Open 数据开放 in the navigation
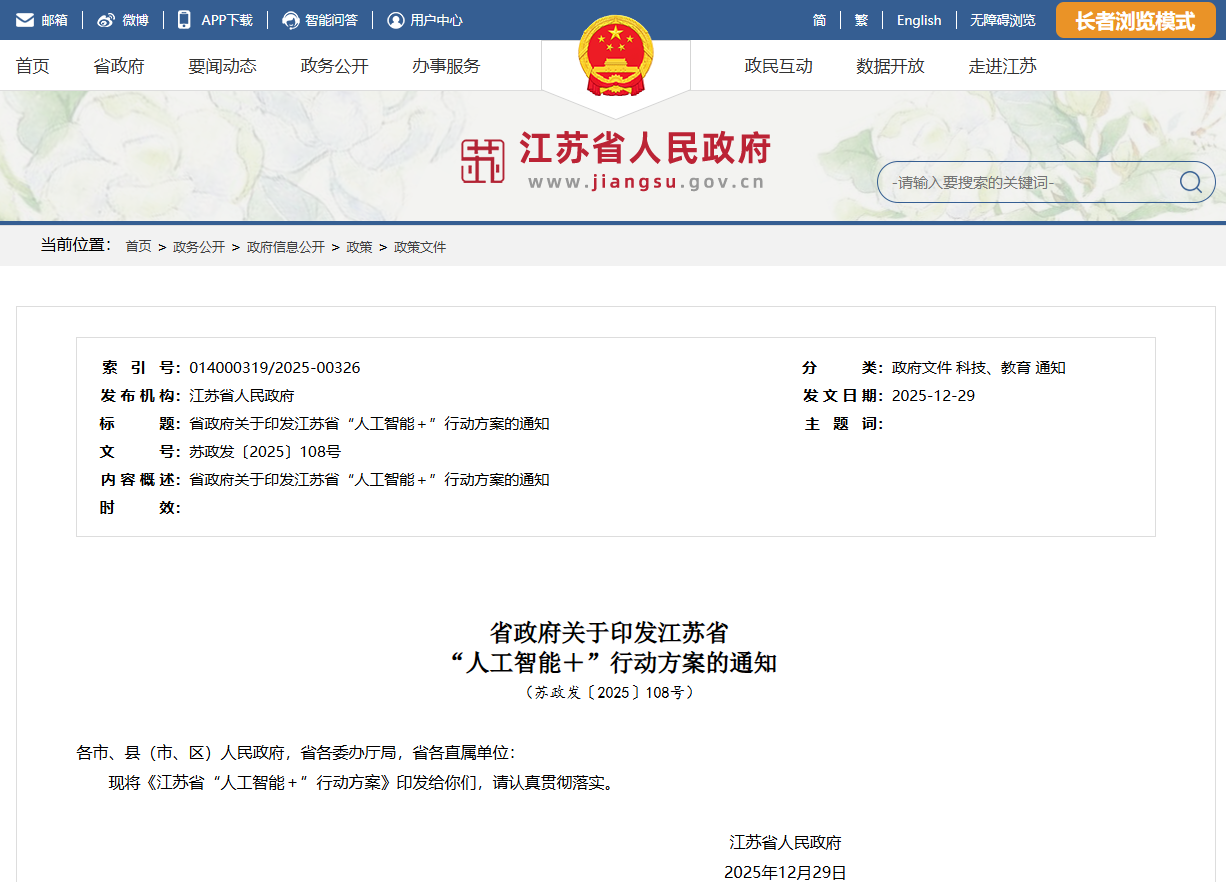The image size is (1226, 882). pyautogui.click(x=888, y=66)
